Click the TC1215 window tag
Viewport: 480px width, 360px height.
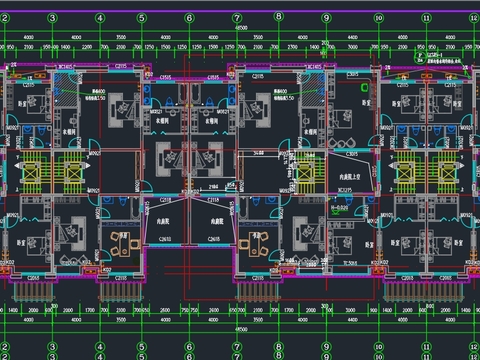(345, 190)
